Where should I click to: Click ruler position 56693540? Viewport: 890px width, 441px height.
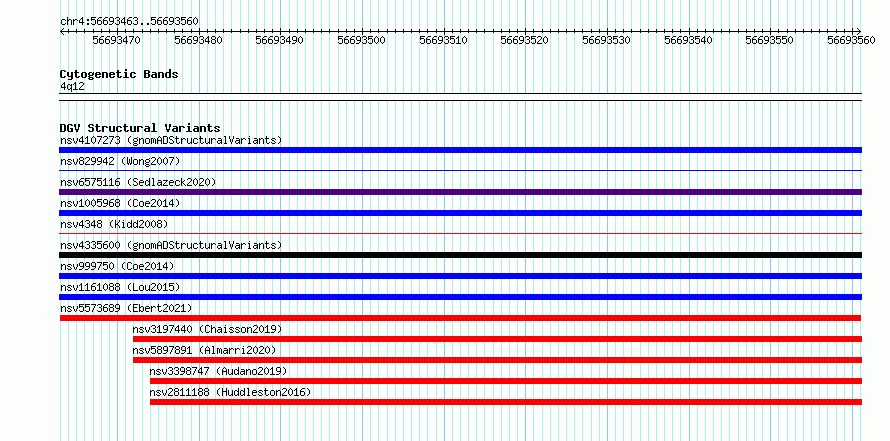[x=689, y=40]
